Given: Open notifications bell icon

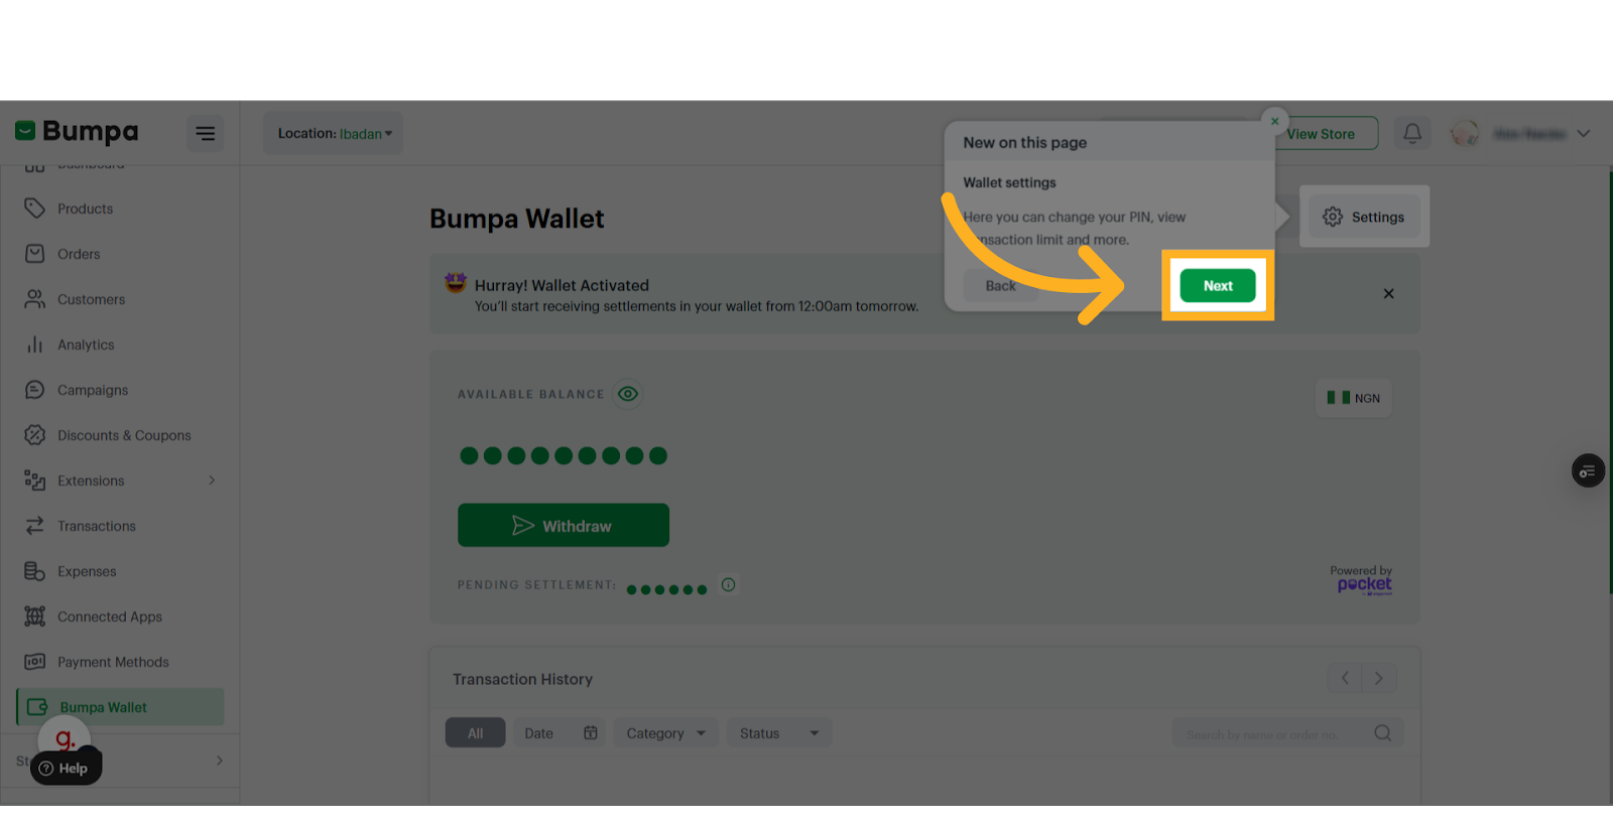Looking at the screenshot, I should click(x=1412, y=133).
